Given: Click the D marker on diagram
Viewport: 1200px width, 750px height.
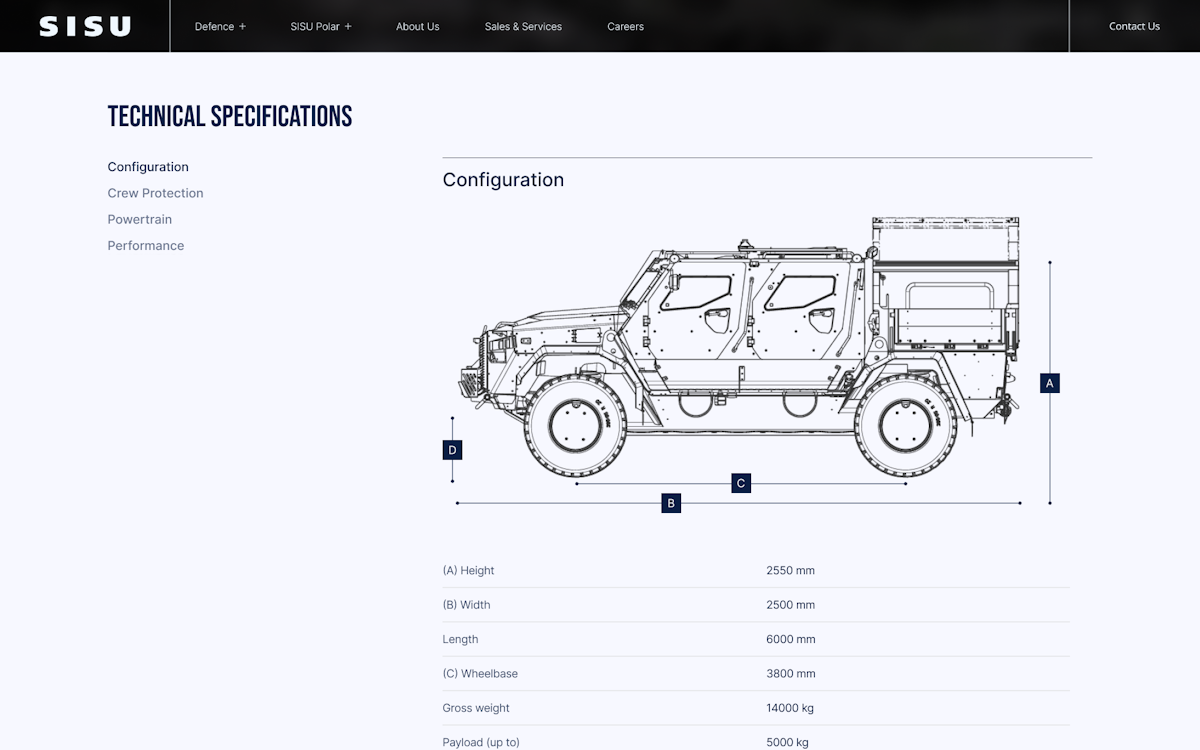Looking at the screenshot, I should pos(452,450).
